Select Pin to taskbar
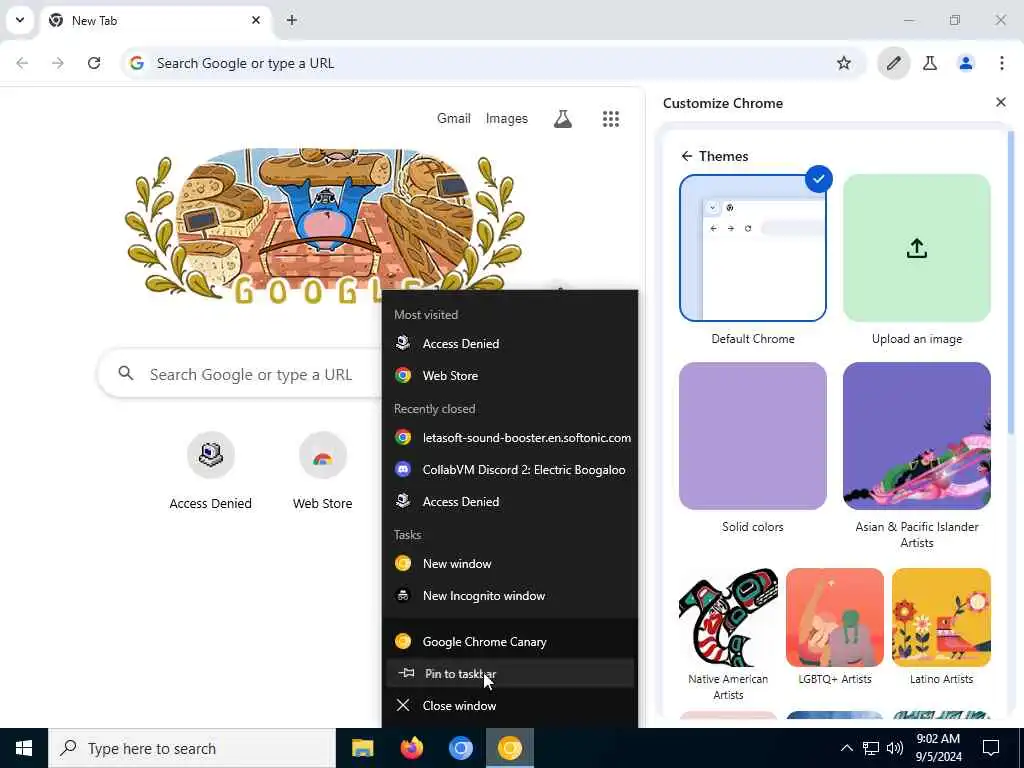Viewport: 1024px width, 768px height. point(509,673)
